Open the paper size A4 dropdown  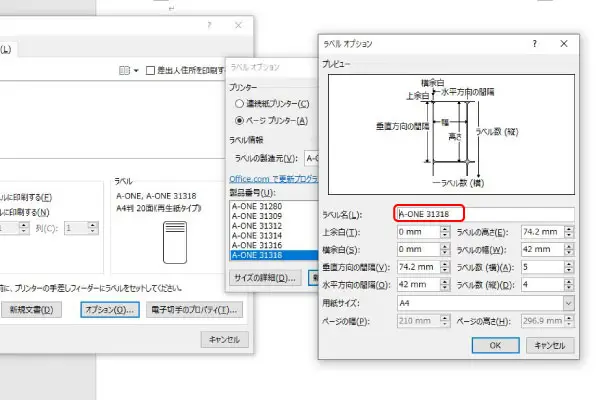click(x=569, y=303)
